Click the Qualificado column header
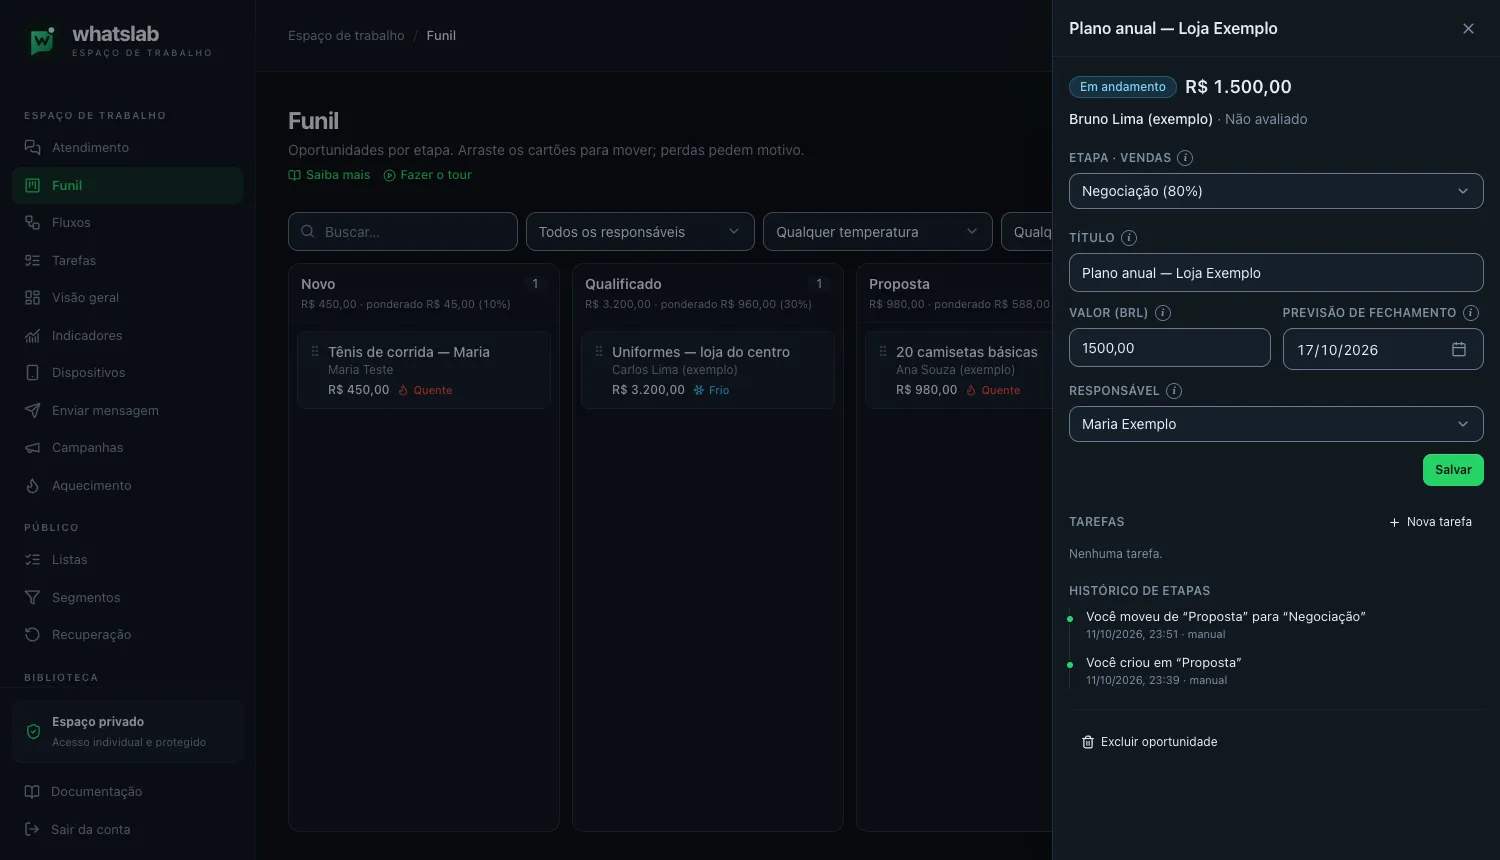The width and height of the screenshot is (1500, 860). [x=708, y=293]
